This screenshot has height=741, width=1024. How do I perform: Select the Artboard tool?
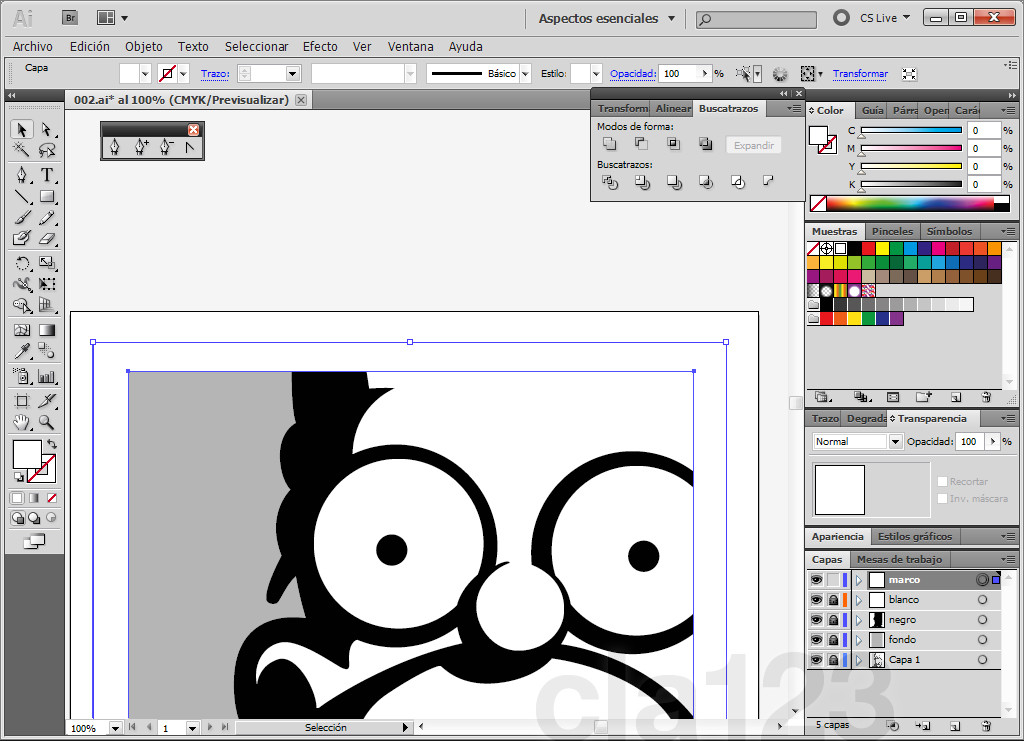[22, 401]
